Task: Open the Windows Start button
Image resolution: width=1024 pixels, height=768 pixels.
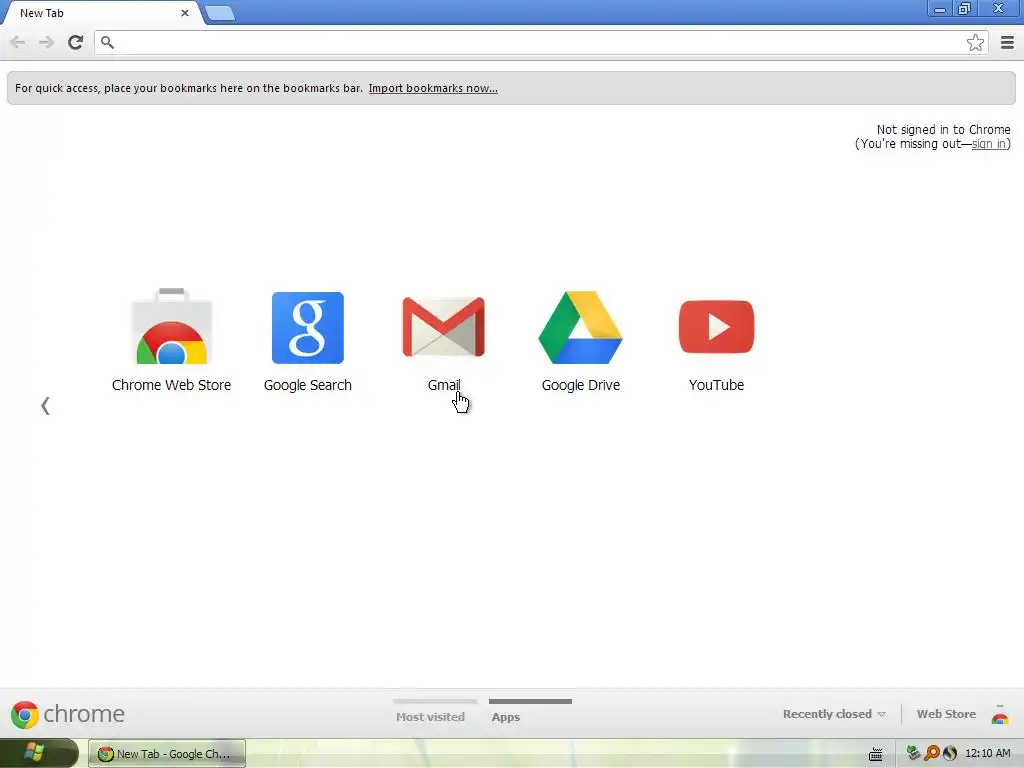Action: (x=39, y=753)
